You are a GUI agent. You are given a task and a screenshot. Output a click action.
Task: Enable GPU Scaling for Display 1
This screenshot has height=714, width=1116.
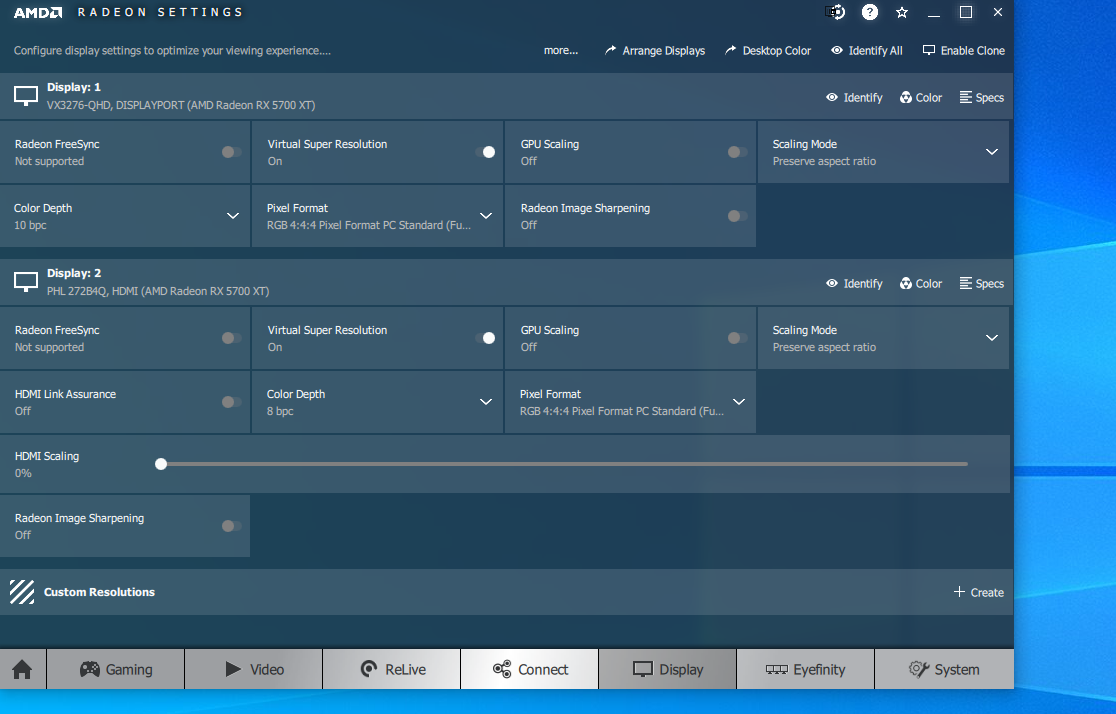737,152
